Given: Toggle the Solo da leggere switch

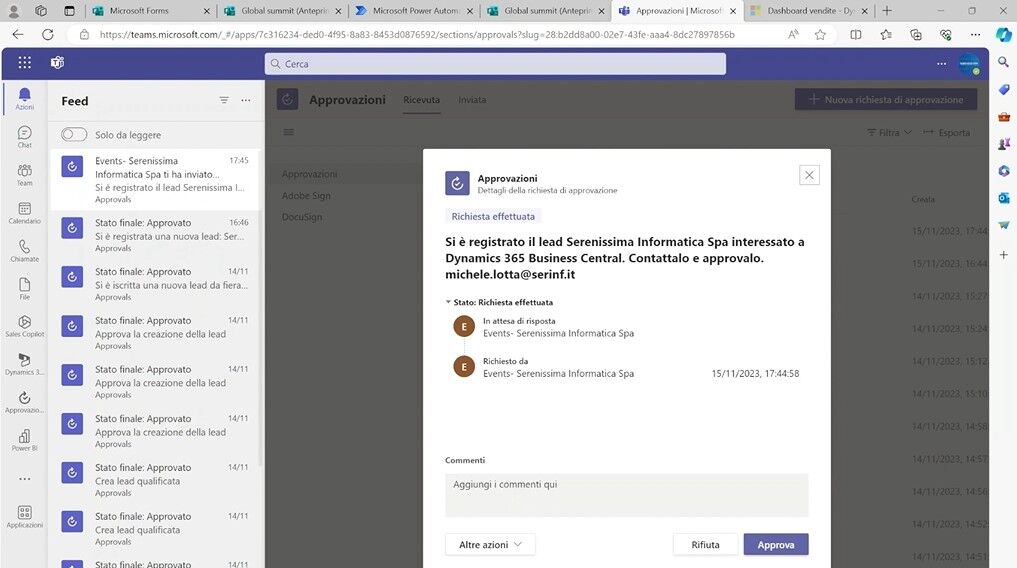Looking at the screenshot, I should pos(74,134).
